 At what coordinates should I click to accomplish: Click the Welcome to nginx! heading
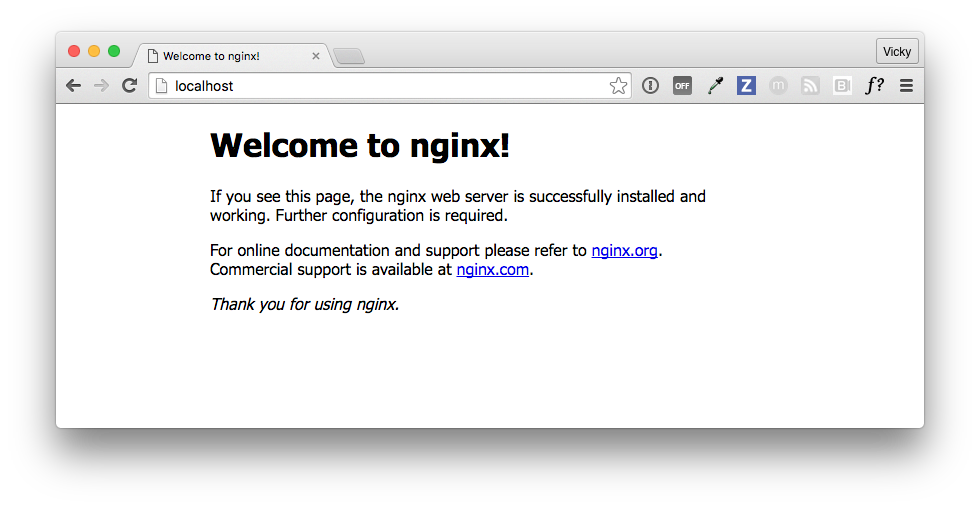click(x=360, y=146)
